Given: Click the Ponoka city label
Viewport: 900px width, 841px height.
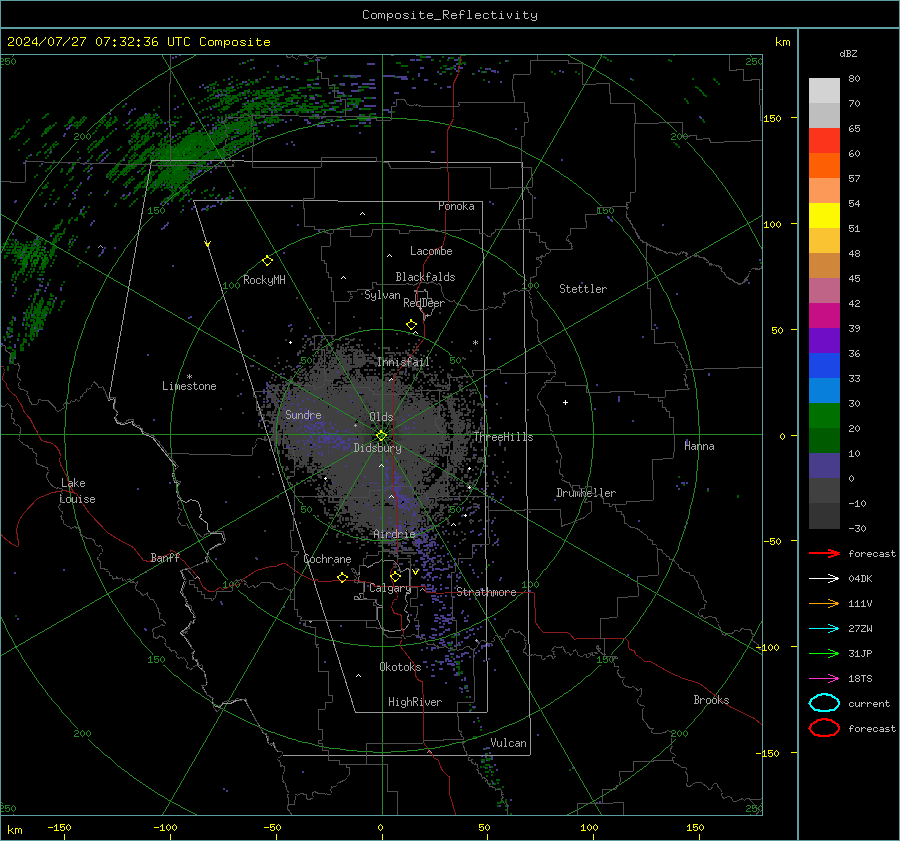Looking at the screenshot, I should (456, 206).
